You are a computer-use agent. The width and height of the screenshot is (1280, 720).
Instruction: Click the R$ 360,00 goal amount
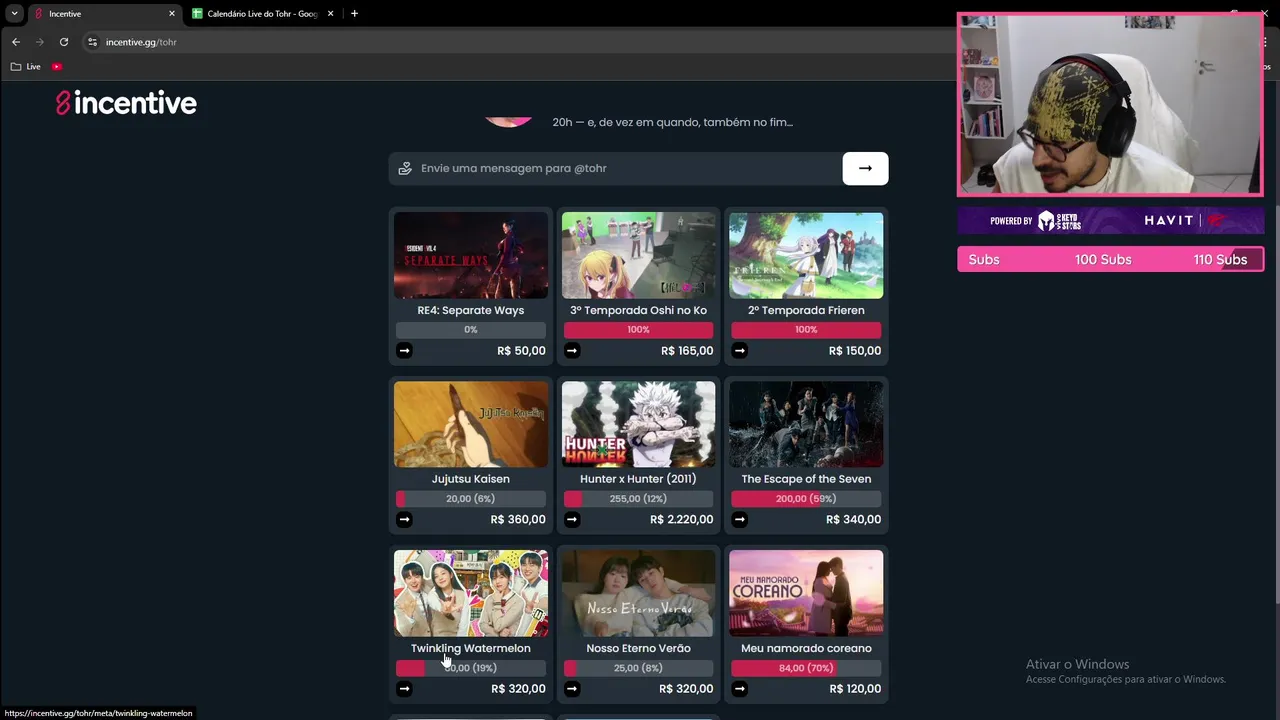click(x=518, y=519)
